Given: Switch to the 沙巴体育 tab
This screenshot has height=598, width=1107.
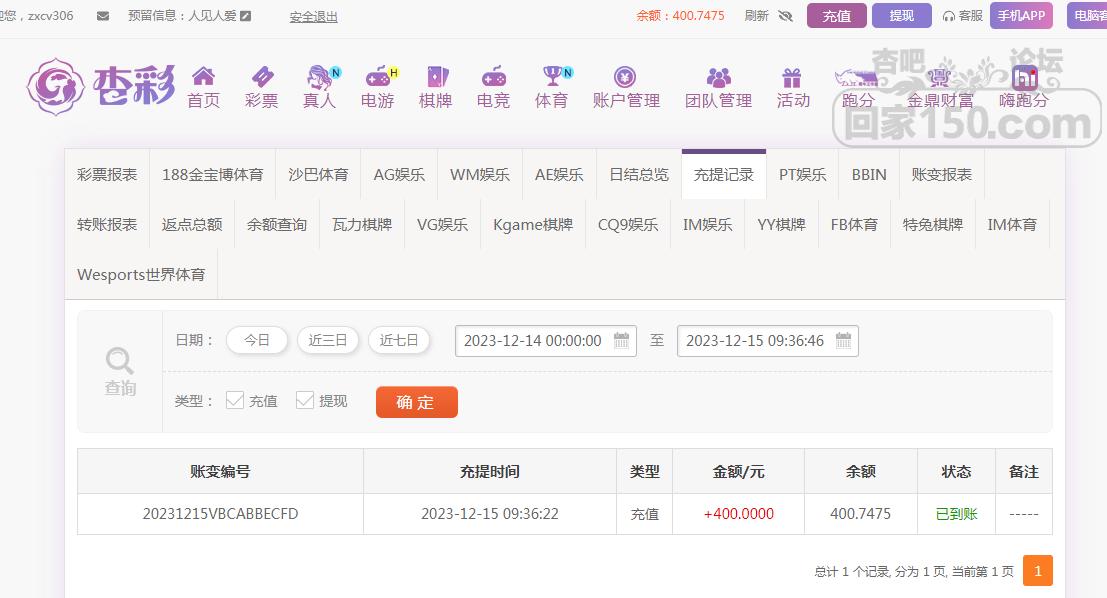Looking at the screenshot, I should [318, 174].
